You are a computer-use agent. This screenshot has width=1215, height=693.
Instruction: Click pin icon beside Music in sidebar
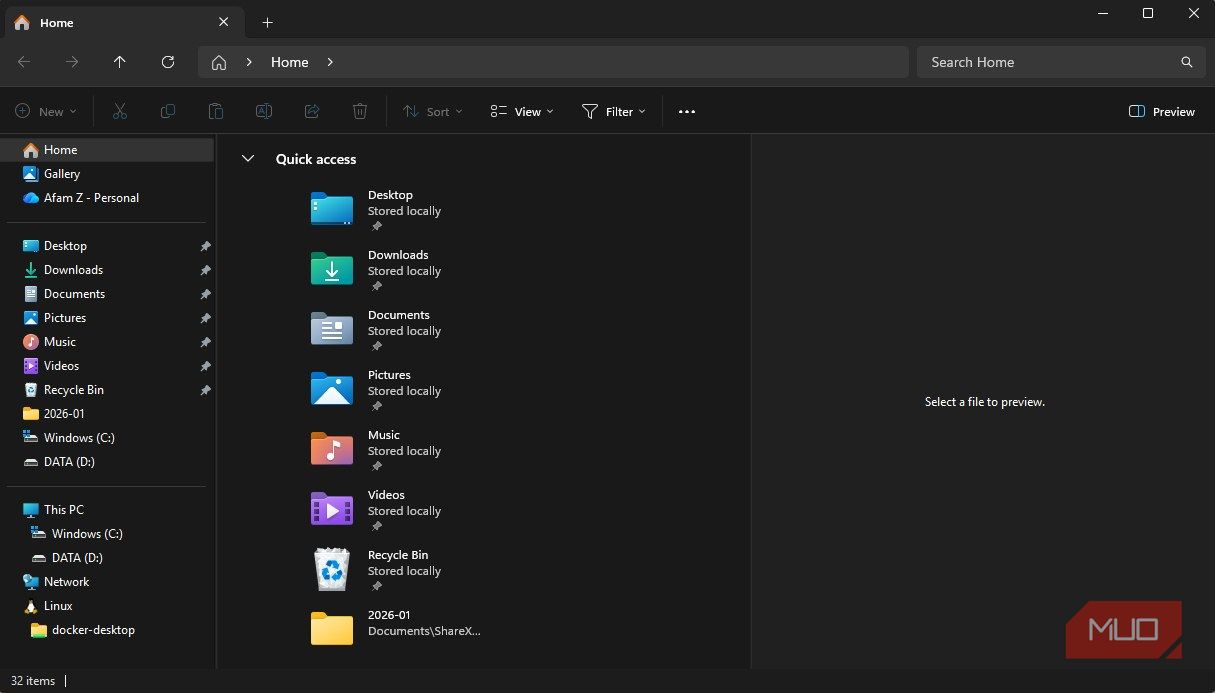pyautogui.click(x=205, y=342)
